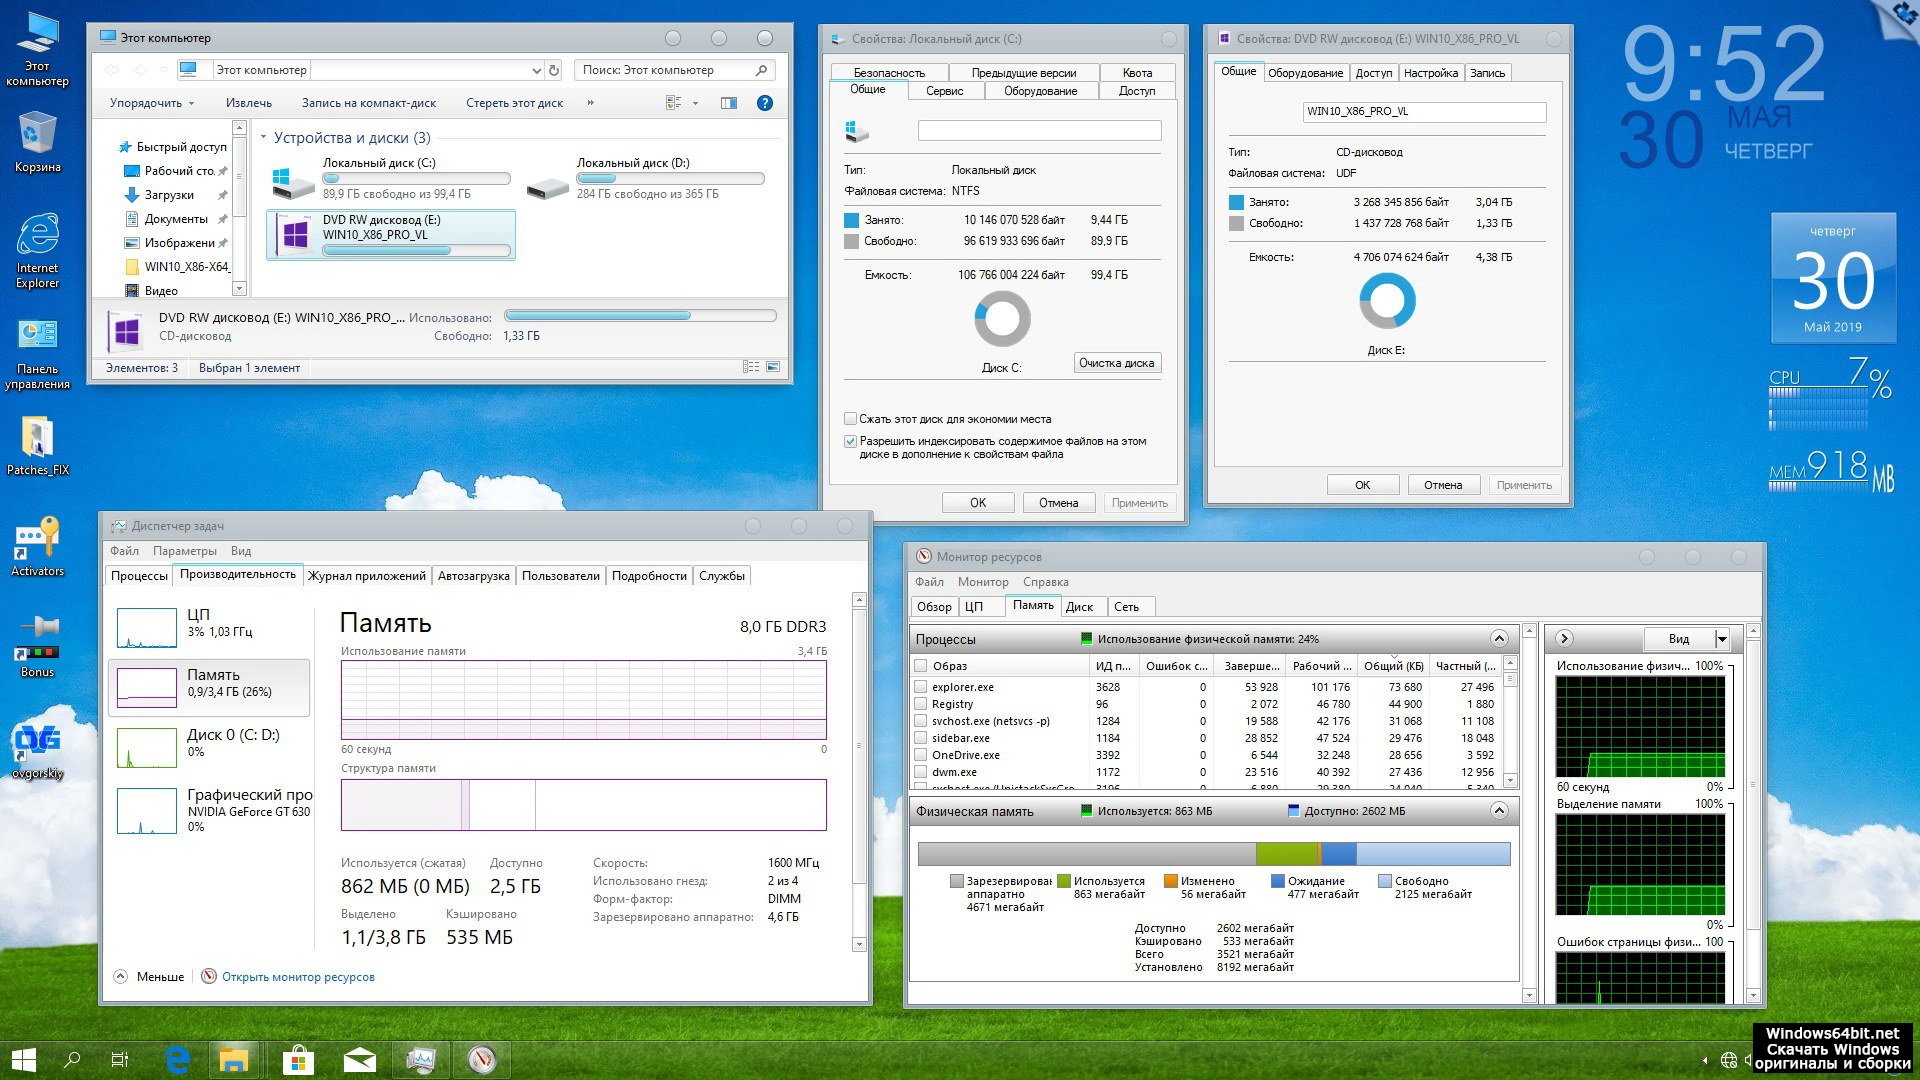This screenshot has height=1080, width=1920.
Task: Check the explorer.exe process checkbox
Action: pos(920,687)
